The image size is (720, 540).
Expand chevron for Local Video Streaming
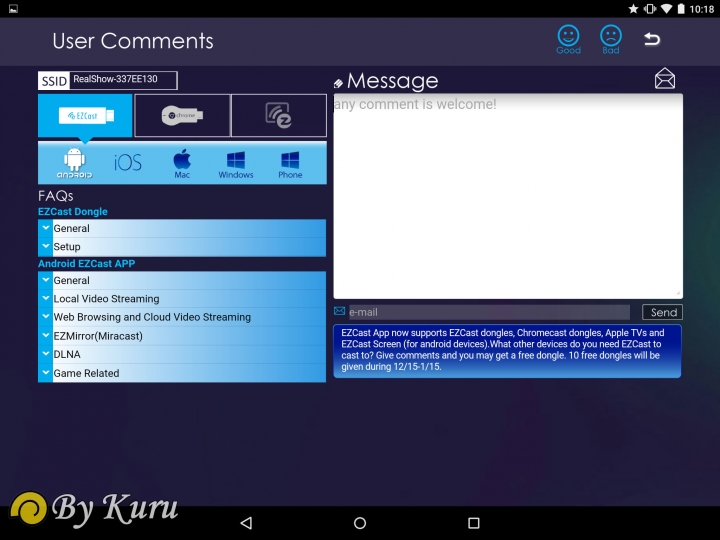45,298
